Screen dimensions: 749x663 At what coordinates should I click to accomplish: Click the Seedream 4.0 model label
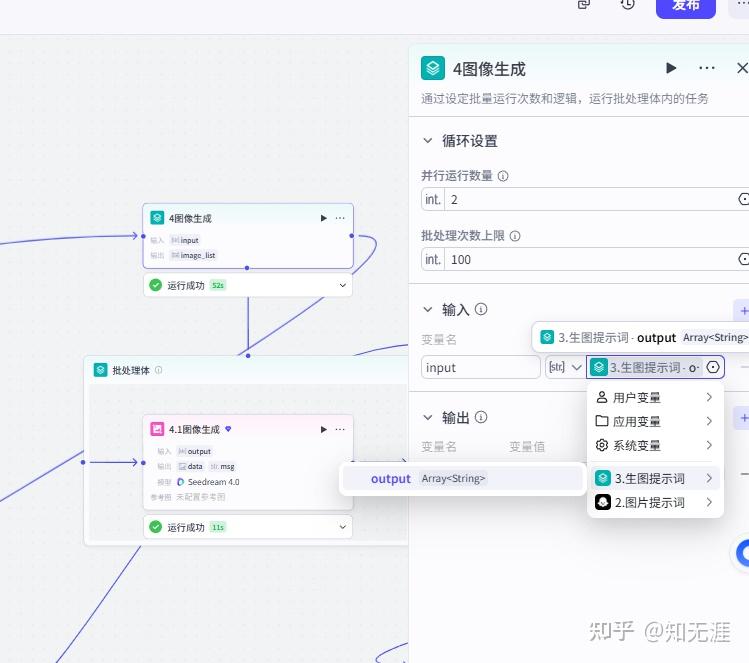click(x=214, y=482)
